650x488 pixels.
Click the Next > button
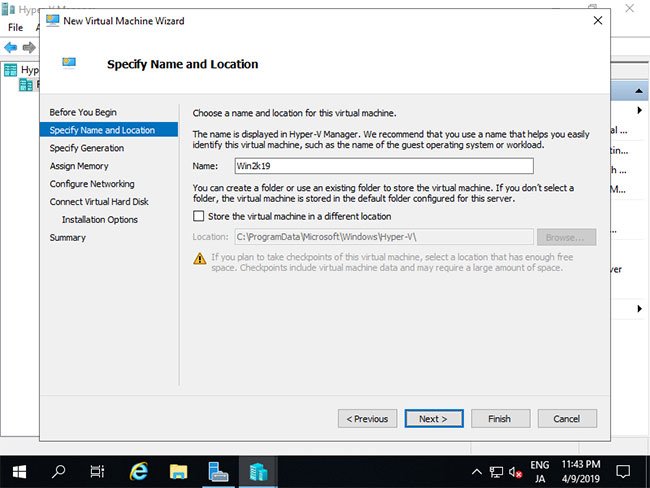pos(434,419)
